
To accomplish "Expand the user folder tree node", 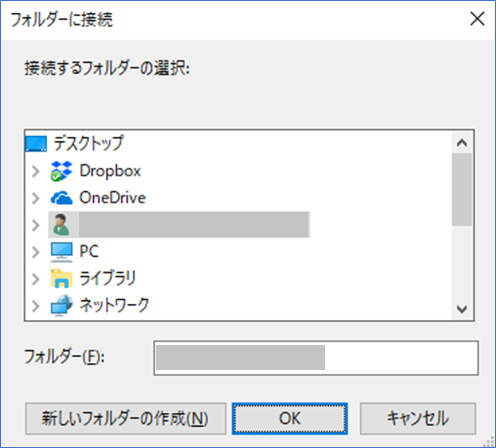I will (36, 225).
